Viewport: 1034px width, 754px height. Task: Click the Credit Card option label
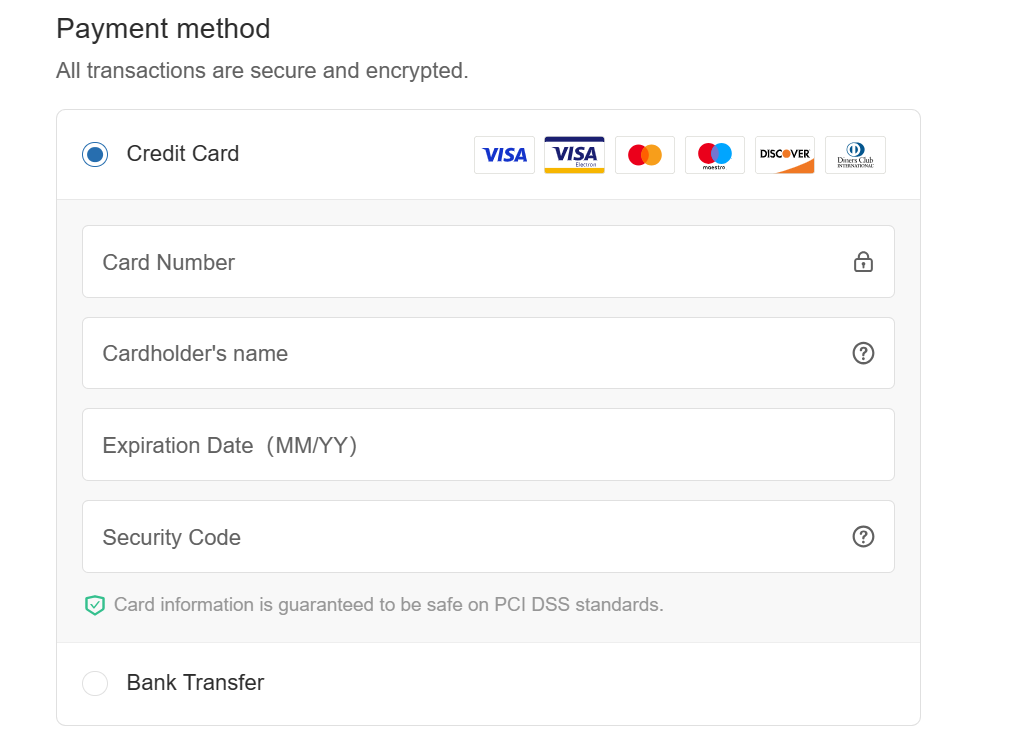click(183, 154)
